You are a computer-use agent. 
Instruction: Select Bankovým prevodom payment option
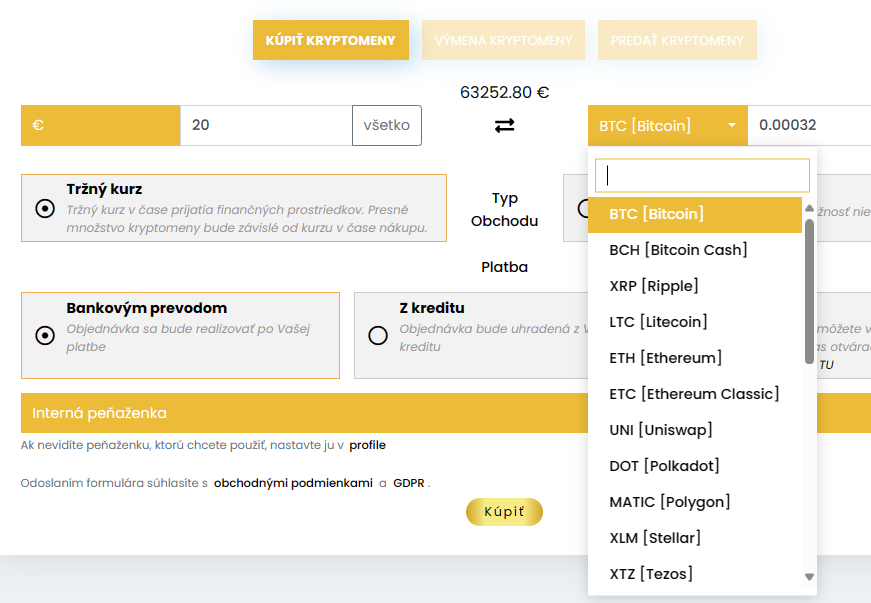(x=45, y=335)
